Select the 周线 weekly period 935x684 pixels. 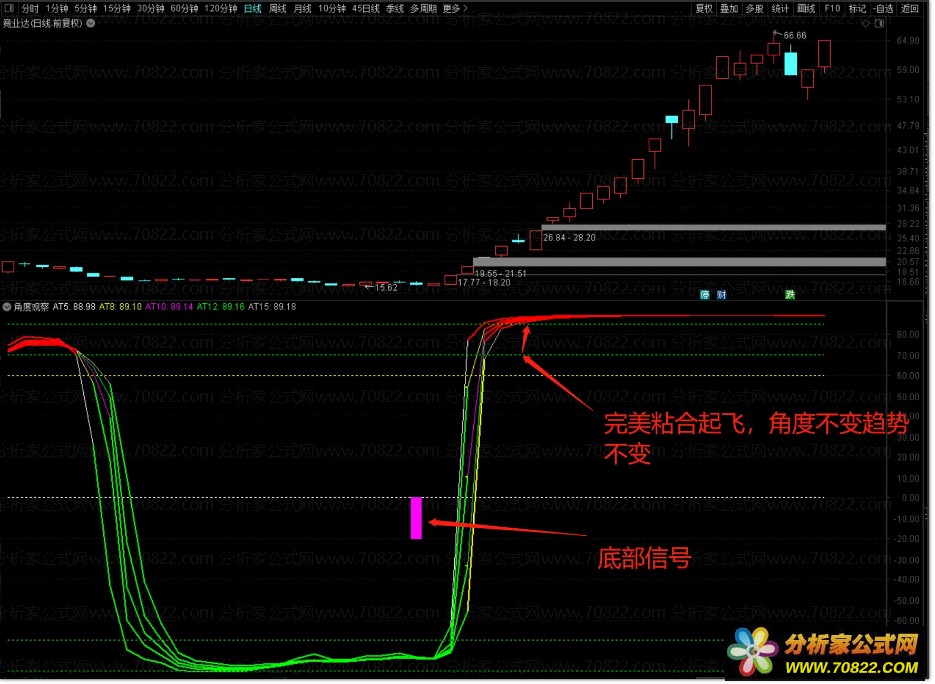coord(277,8)
